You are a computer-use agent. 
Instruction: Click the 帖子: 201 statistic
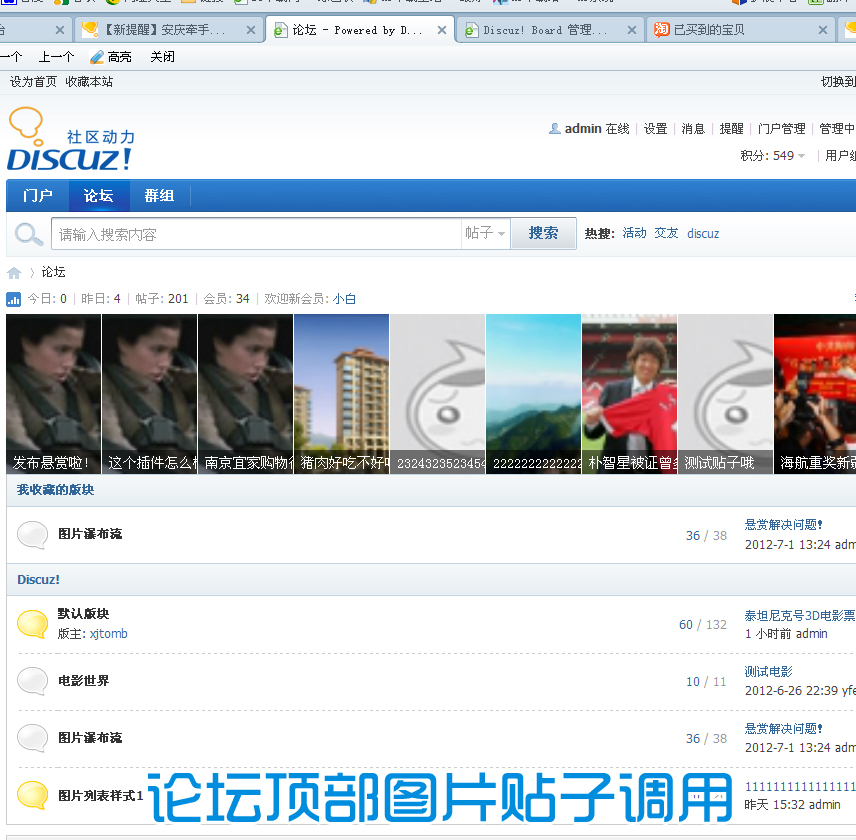[162, 299]
